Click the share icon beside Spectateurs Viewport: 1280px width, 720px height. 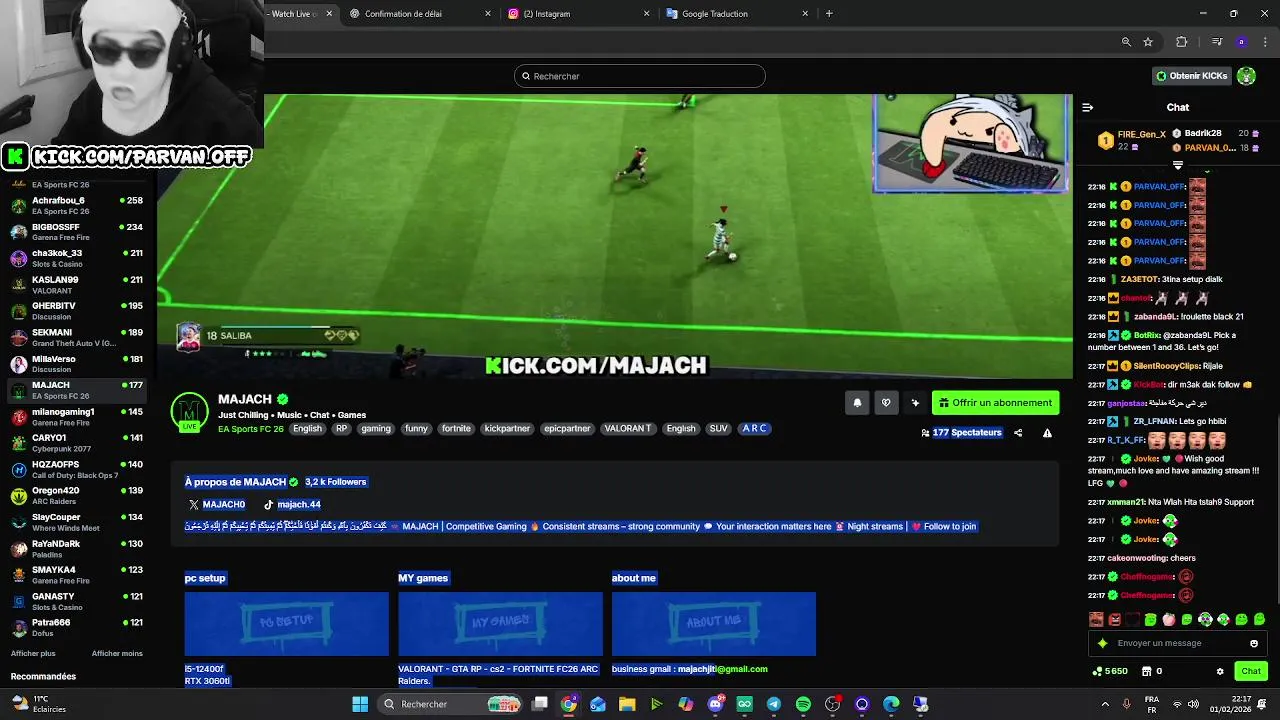[x=1018, y=433]
